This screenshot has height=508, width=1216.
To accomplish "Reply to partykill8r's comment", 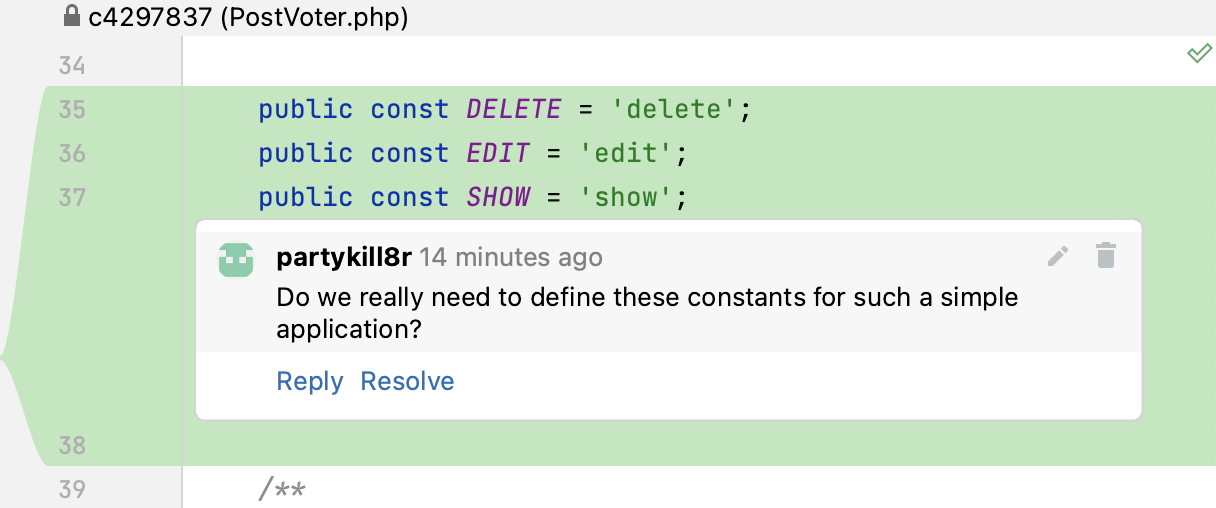I will click(309, 381).
